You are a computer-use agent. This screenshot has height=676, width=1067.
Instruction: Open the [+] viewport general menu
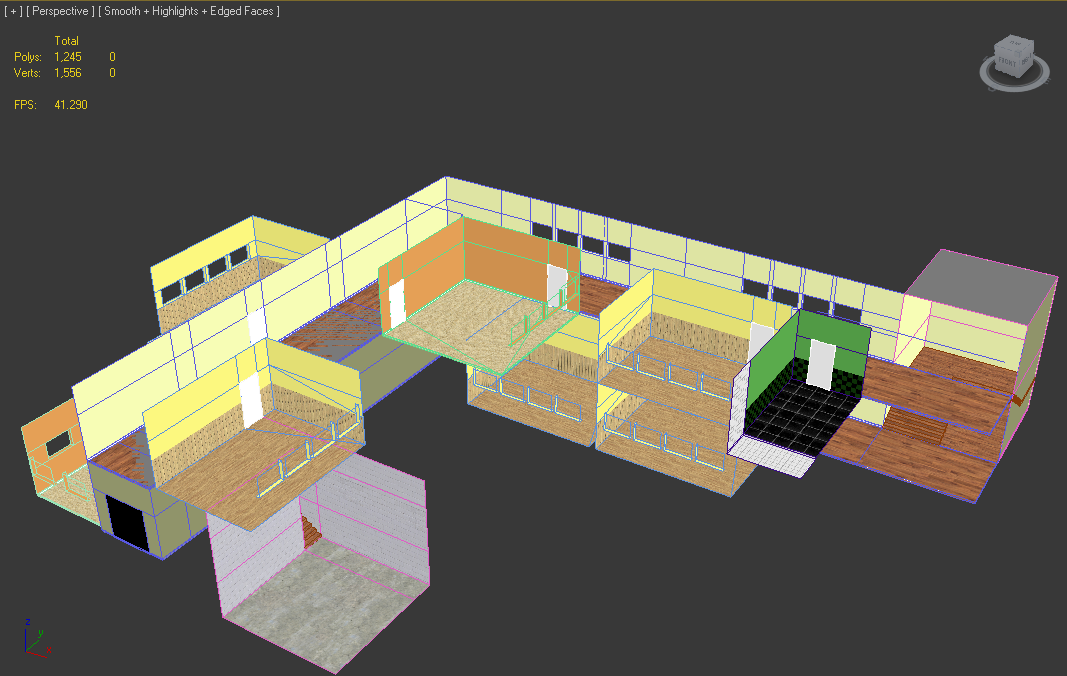pyautogui.click(x=12, y=11)
